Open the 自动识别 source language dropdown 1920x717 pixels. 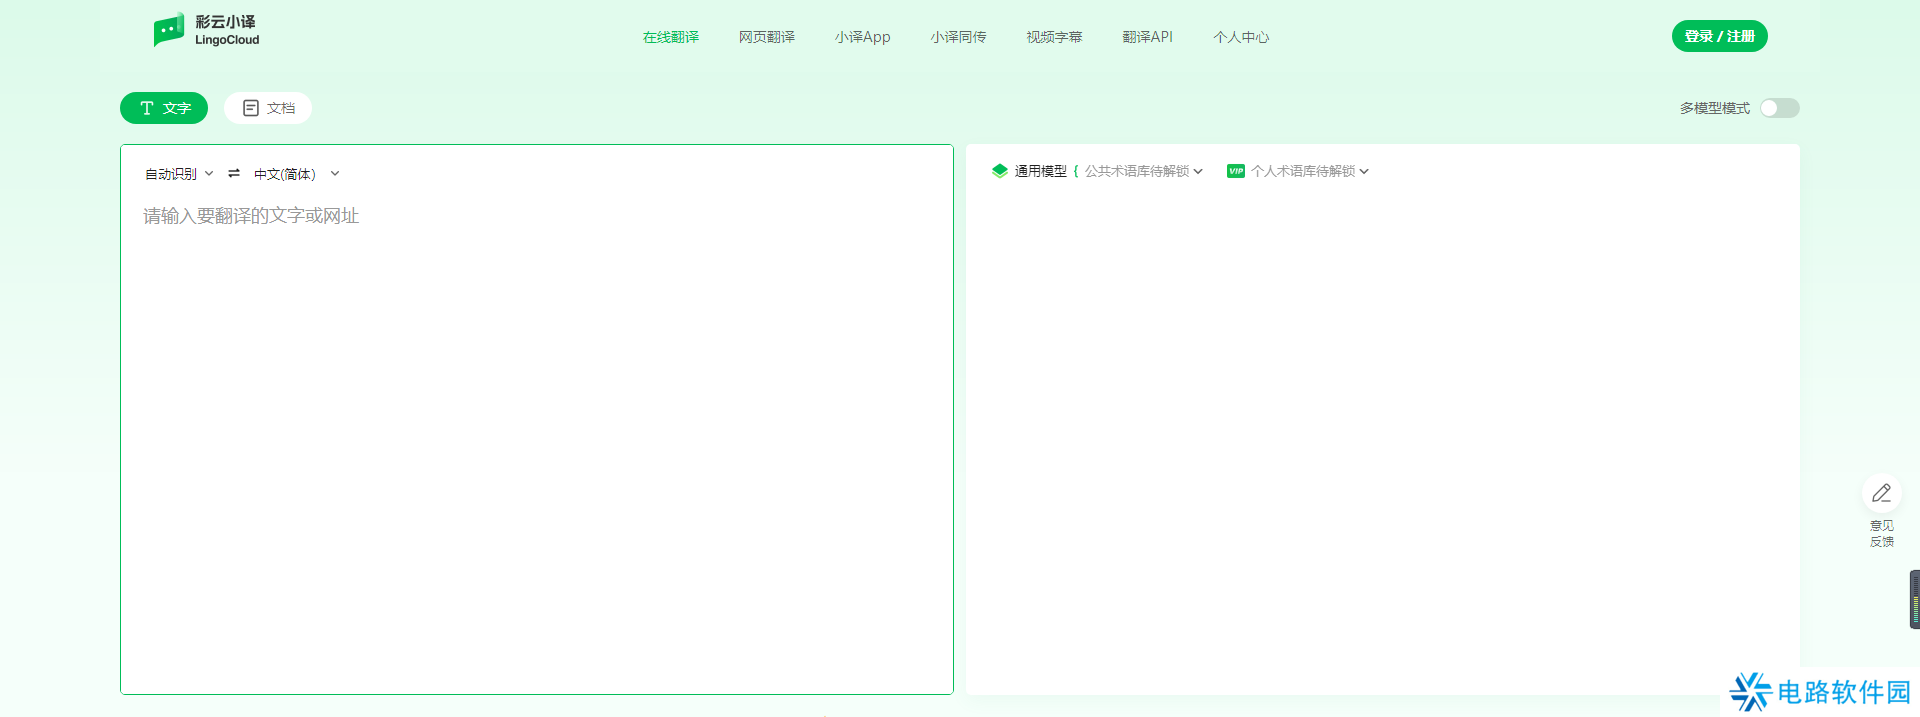point(179,174)
